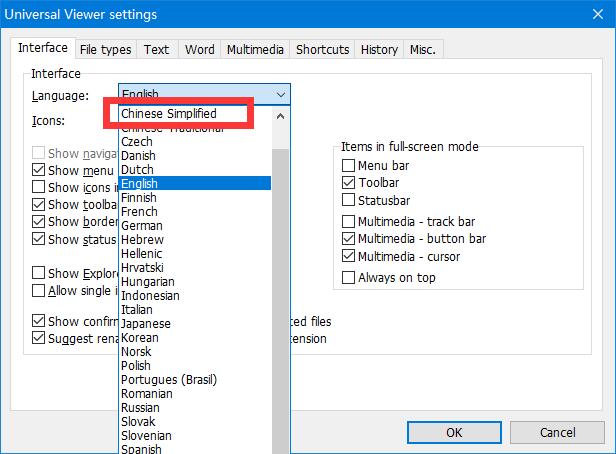
Task: Enable the Show Explorer checkbox
Action: tap(38, 273)
